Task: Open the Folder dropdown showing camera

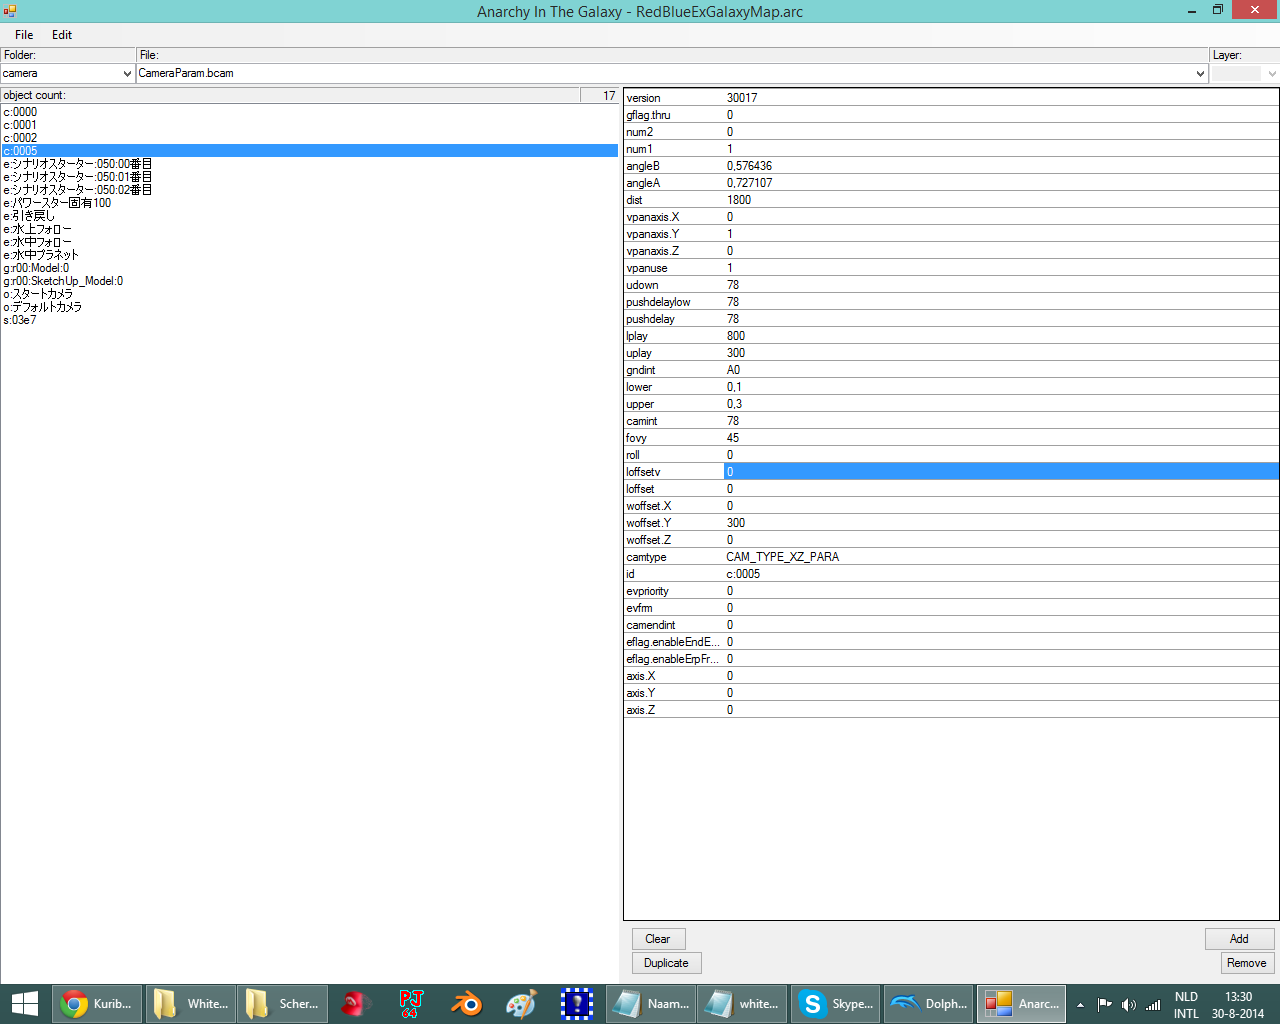Action: pyautogui.click(x=67, y=73)
